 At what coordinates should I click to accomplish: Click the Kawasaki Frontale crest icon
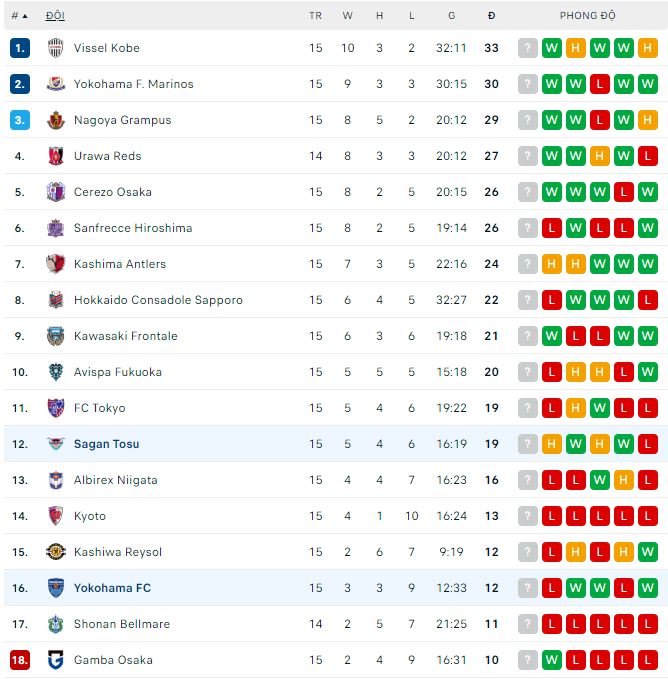click(x=56, y=336)
